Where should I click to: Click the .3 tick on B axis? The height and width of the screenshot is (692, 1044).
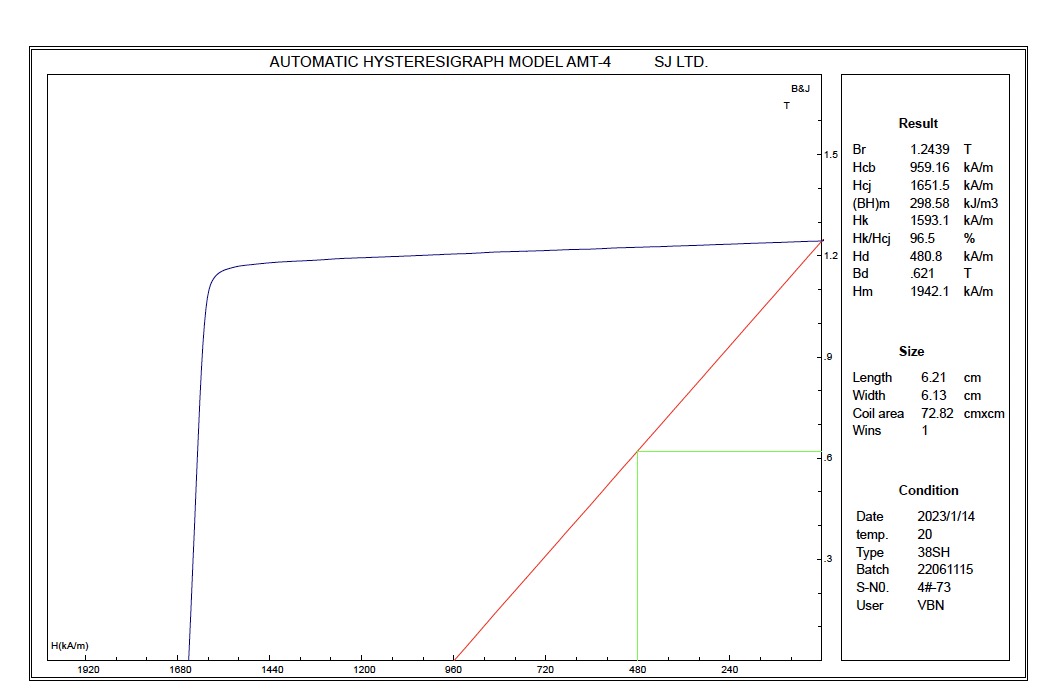(x=828, y=559)
